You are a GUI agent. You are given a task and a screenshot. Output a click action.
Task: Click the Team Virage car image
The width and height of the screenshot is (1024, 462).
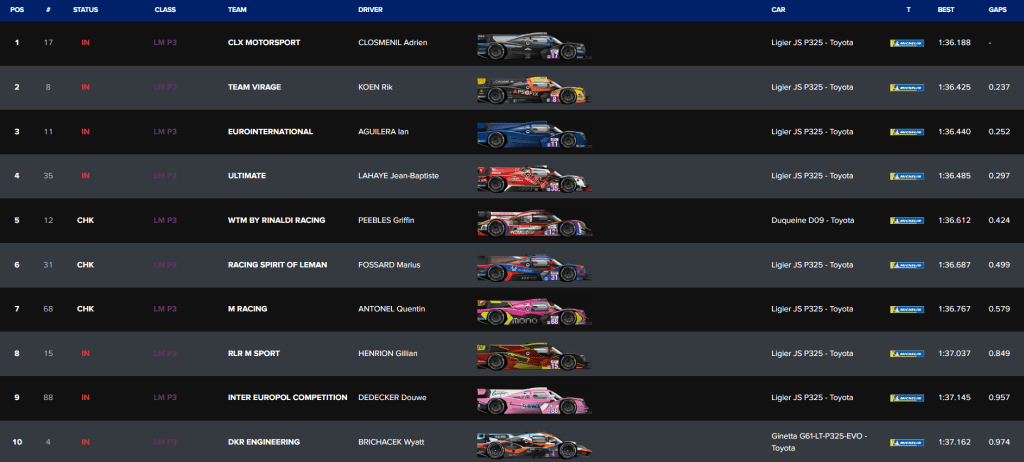click(534, 90)
